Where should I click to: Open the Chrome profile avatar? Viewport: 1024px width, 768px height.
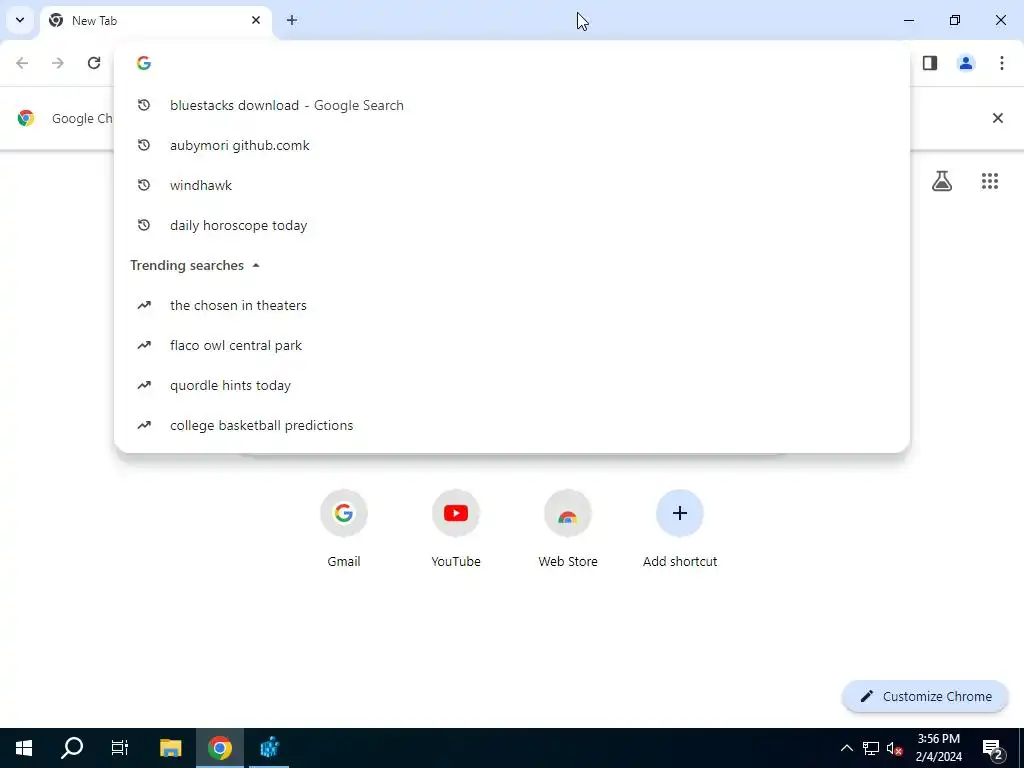pyautogui.click(x=966, y=63)
